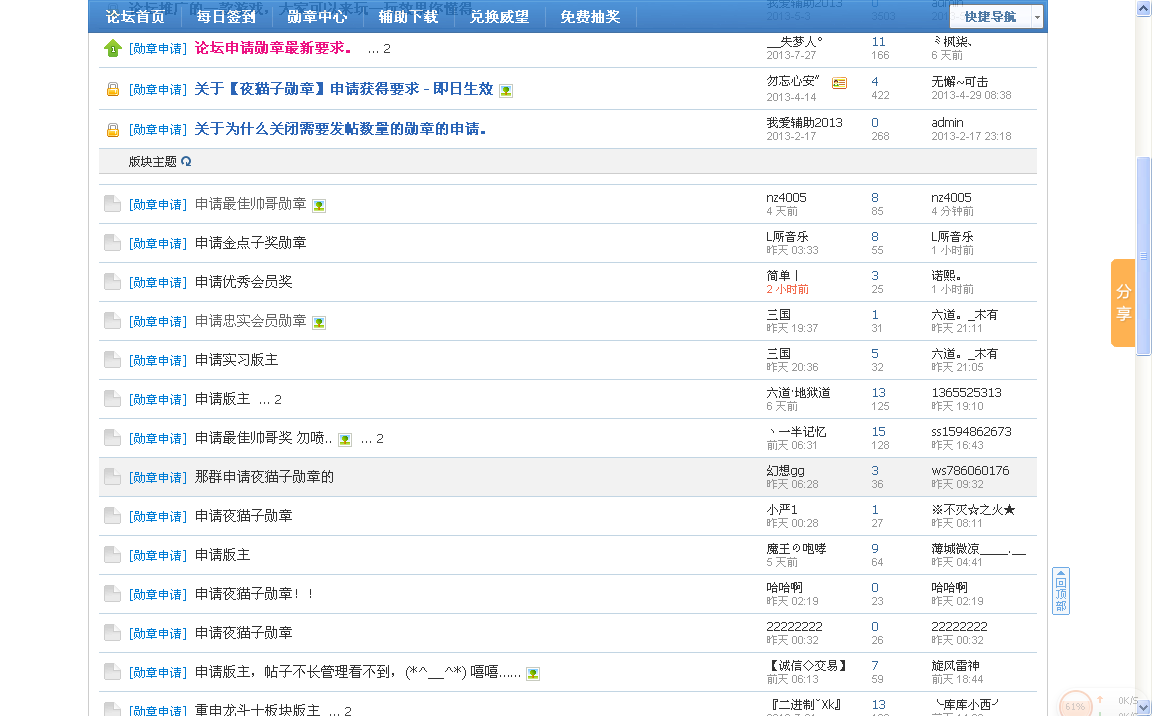Click the thread icon for 申请实习版主
The width and height of the screenshot is (1152, 716).
pos(112,359)
